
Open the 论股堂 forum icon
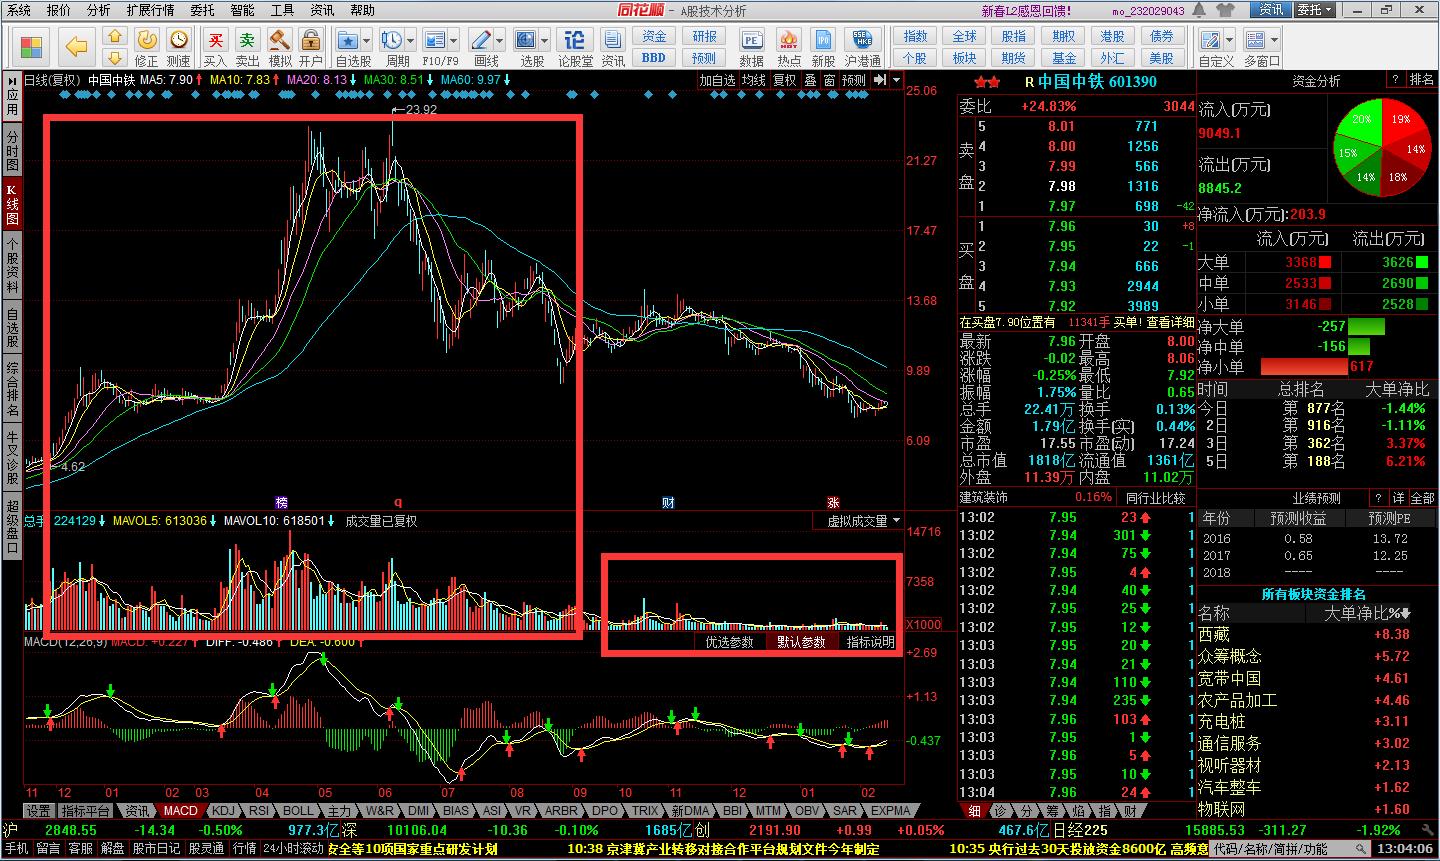[x=575, y=40]
